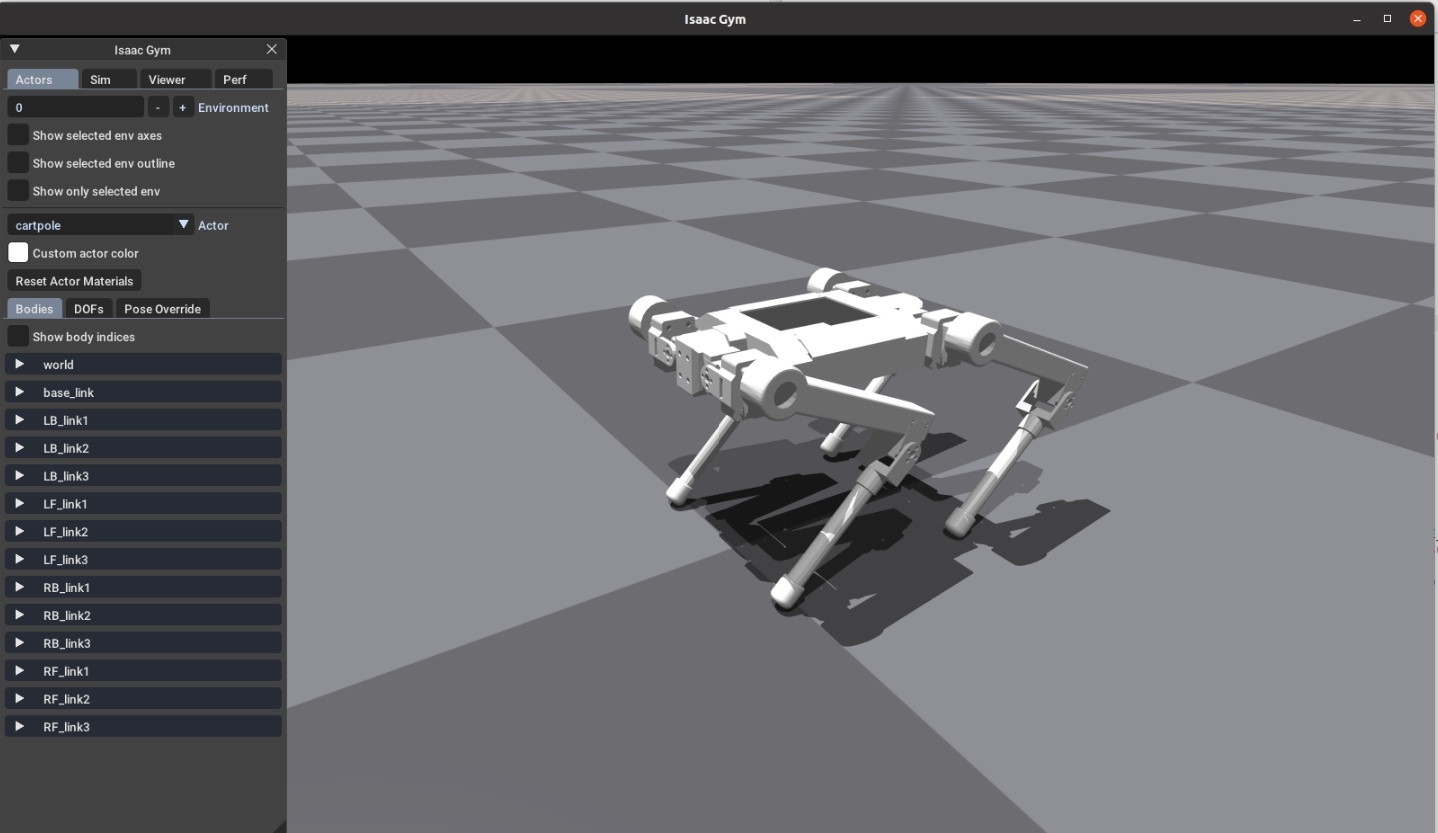
Task: Enable Show selected env axes
Action: (x=17, y=135)
